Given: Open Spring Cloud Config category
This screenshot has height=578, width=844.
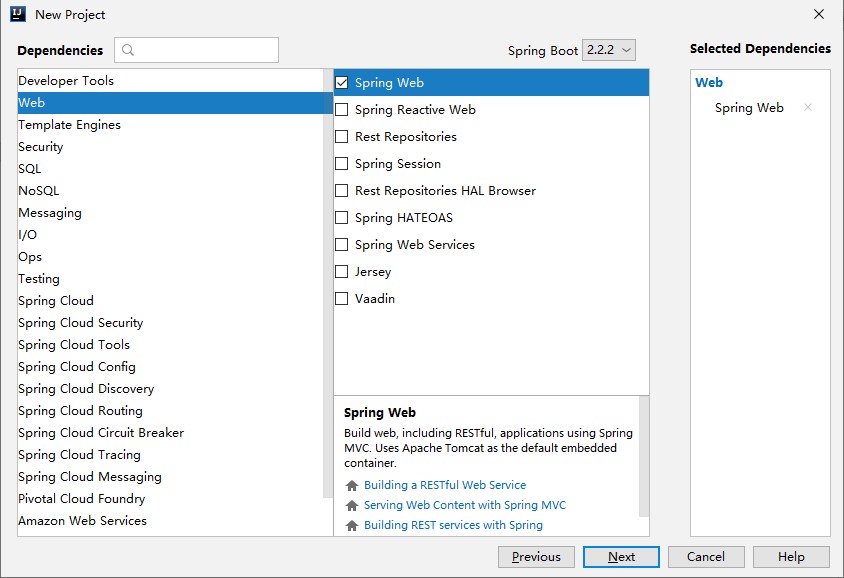Looking at the screenshot, I should coord(170,367).
